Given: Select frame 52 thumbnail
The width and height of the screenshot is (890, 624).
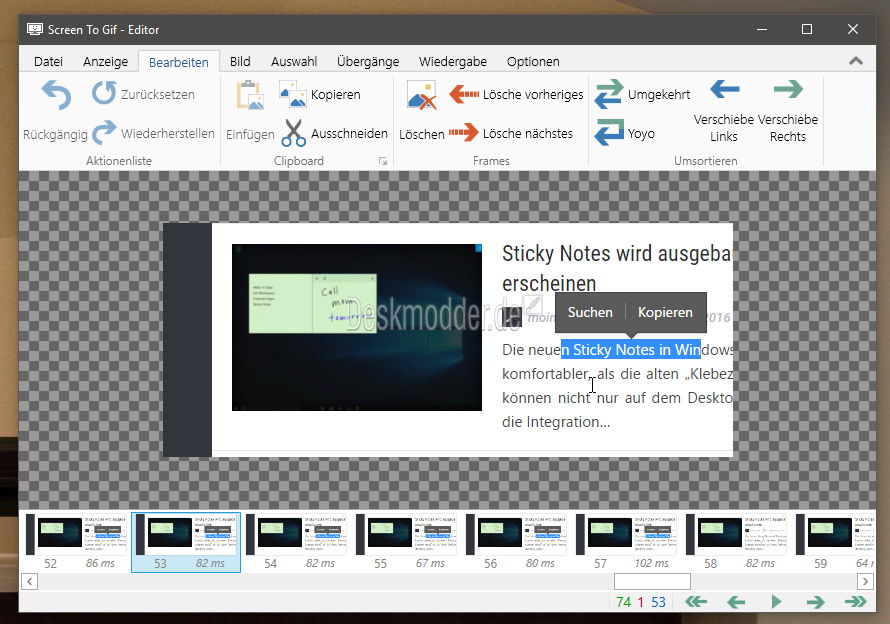Looking at the screenshot, I should point(76,542).
